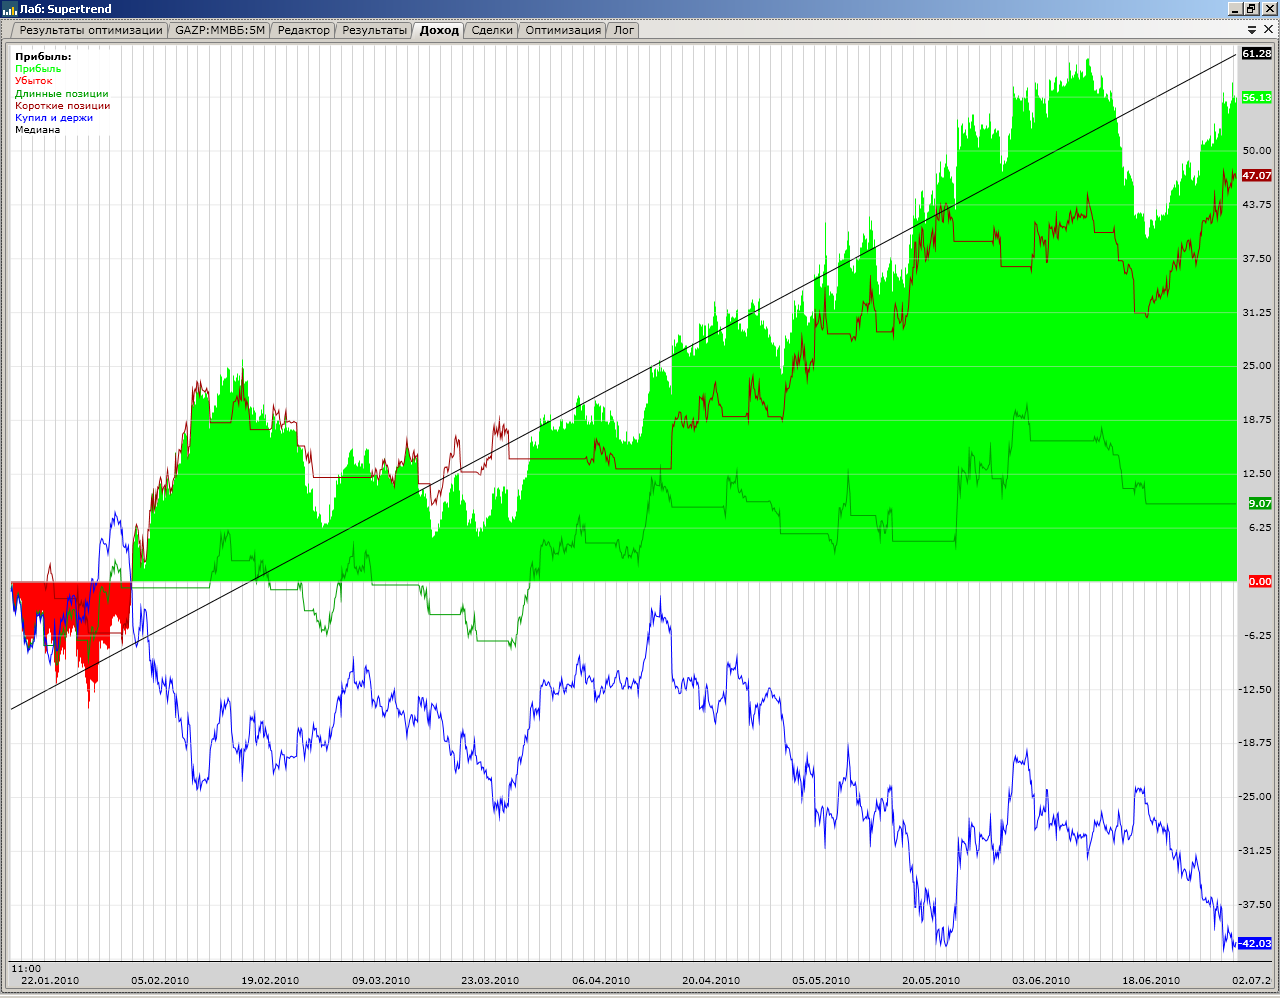Click the -12.50 axis label
1280x998 pixels.
tap(1256, 690)
